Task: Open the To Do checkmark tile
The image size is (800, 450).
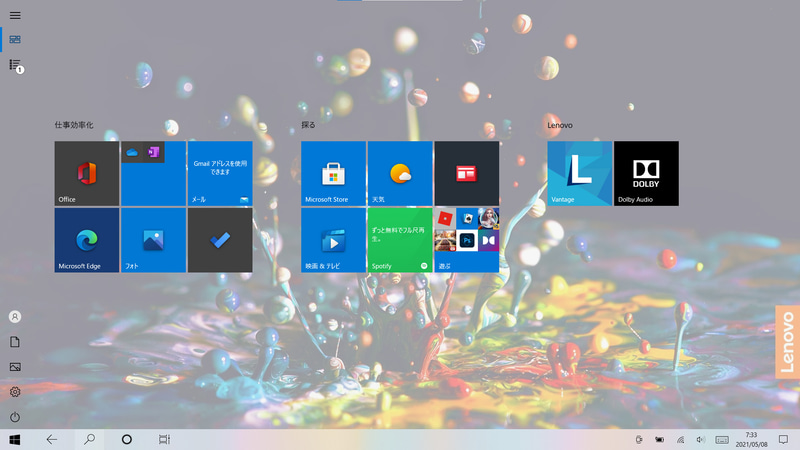Action: pyautogui.click(x=220, y=240)
